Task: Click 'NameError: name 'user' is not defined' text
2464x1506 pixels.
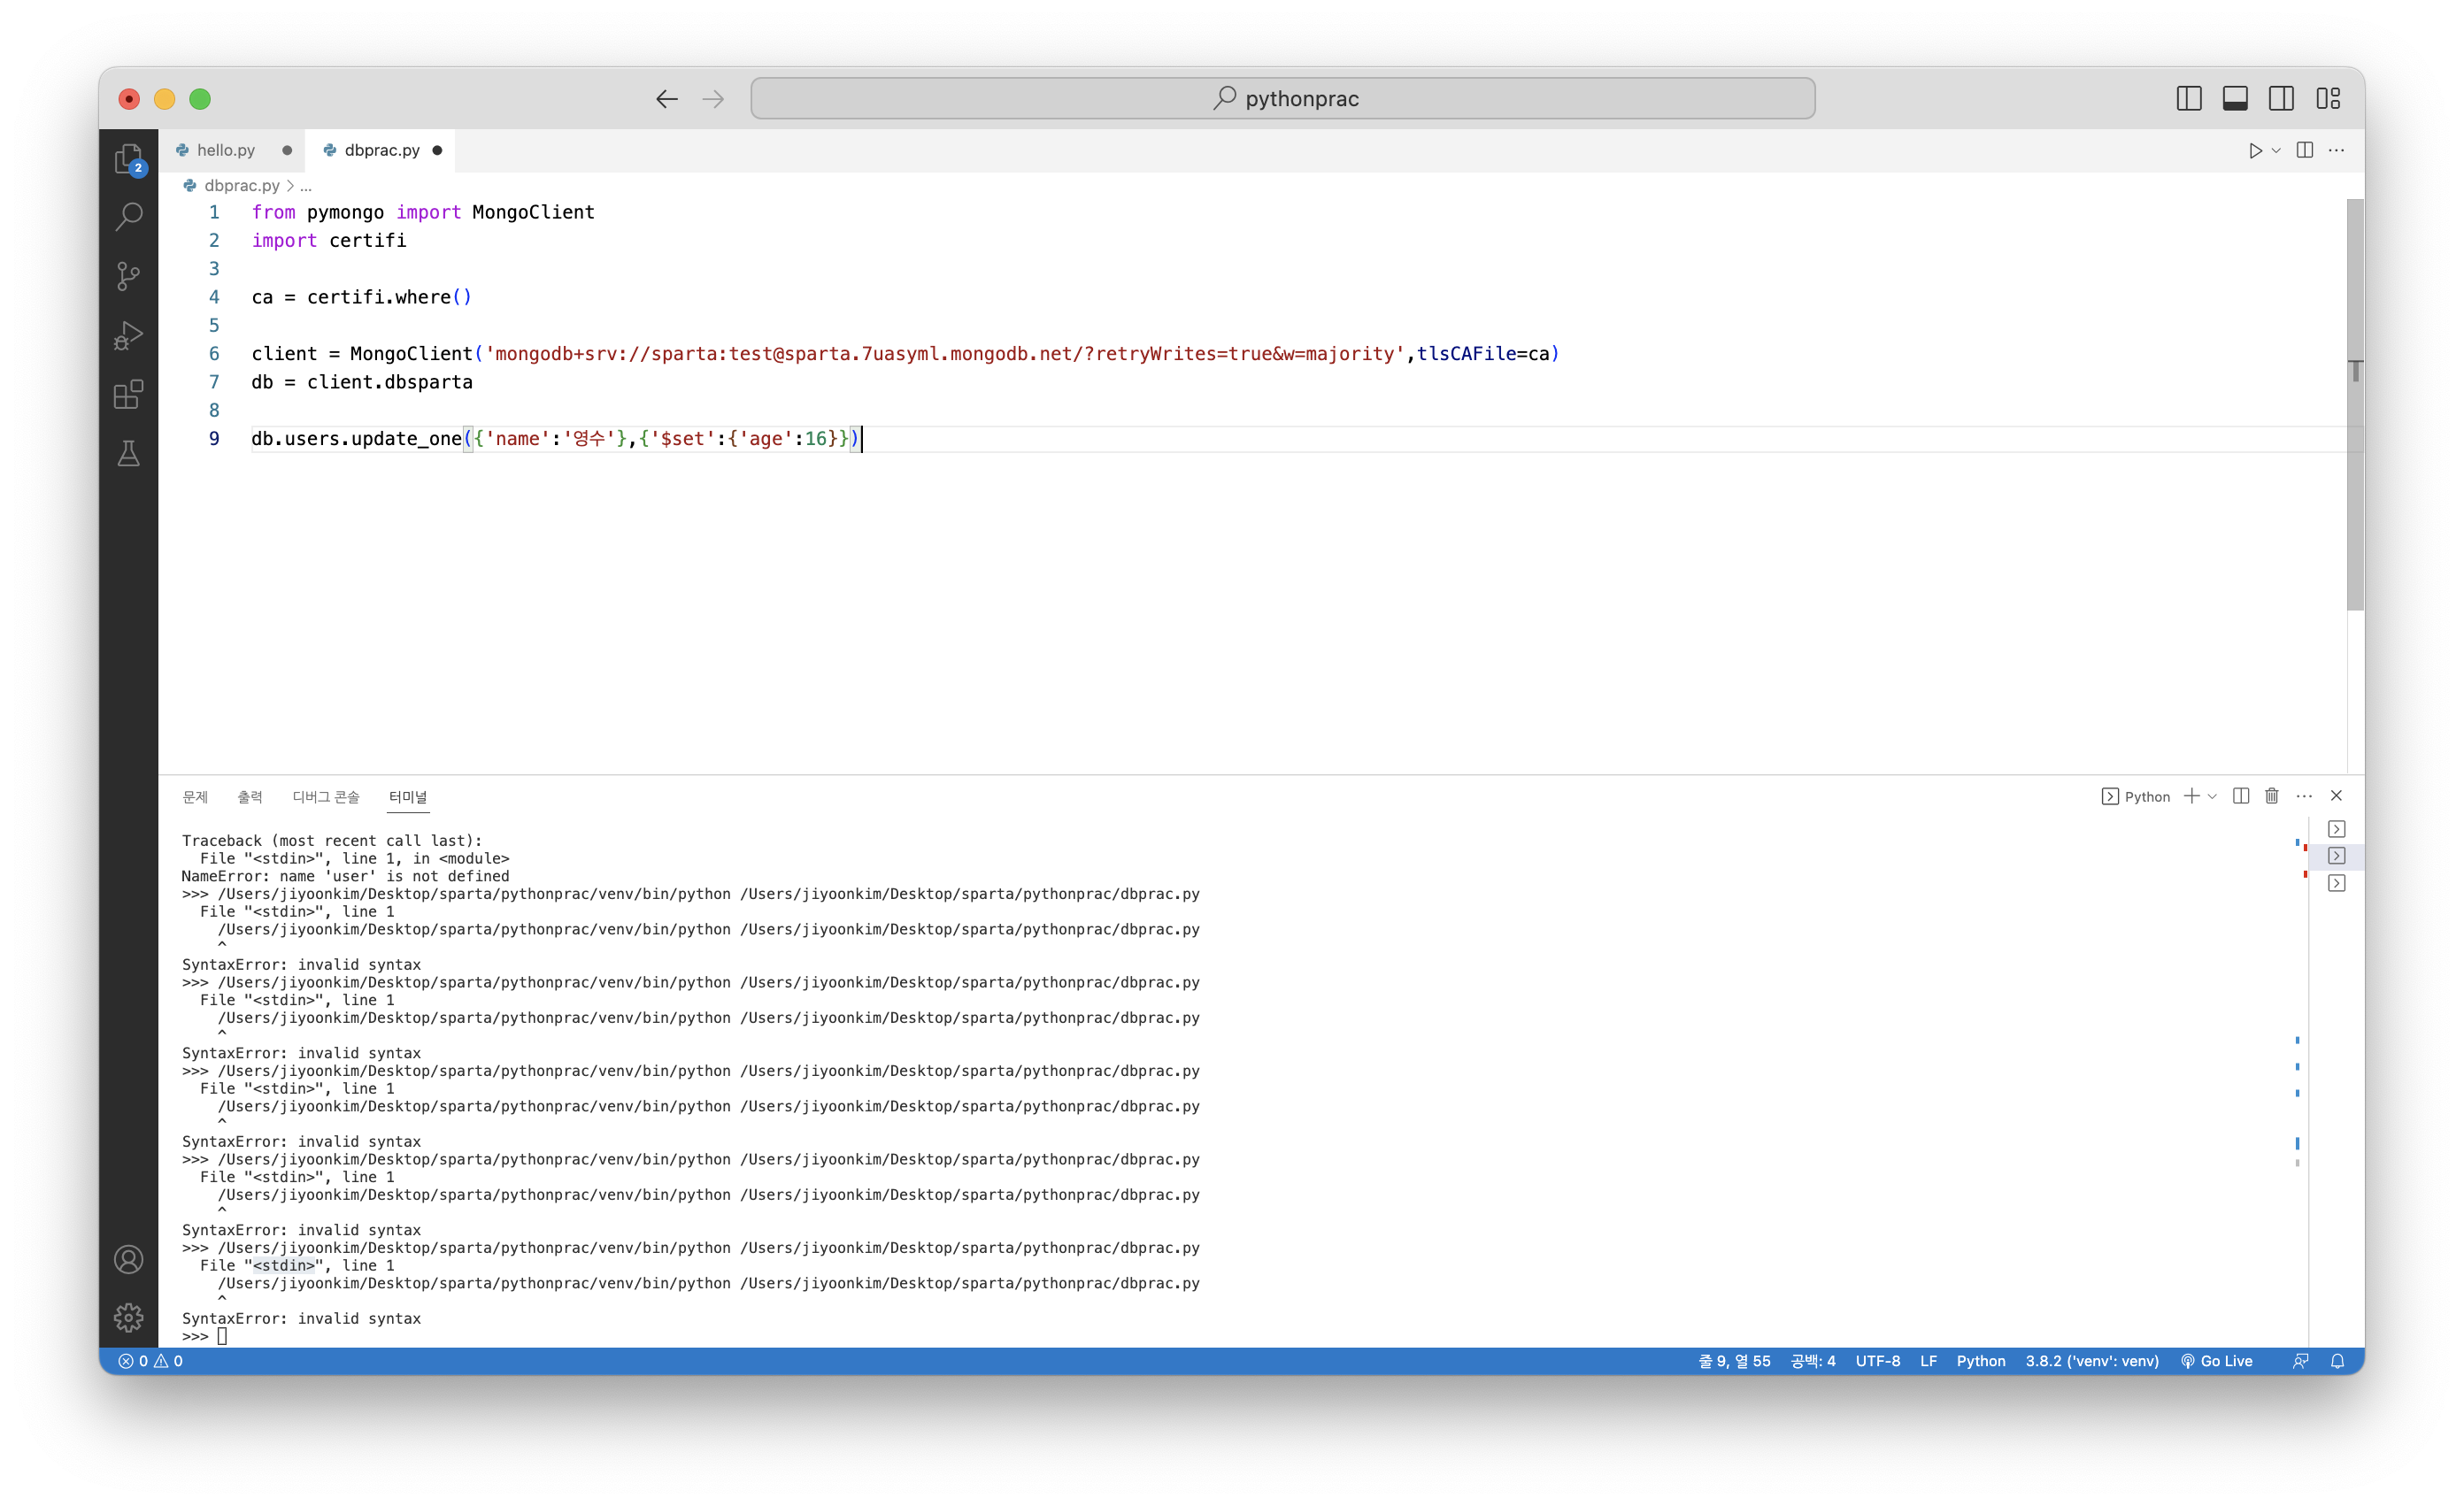Action: tap(345, 876)
